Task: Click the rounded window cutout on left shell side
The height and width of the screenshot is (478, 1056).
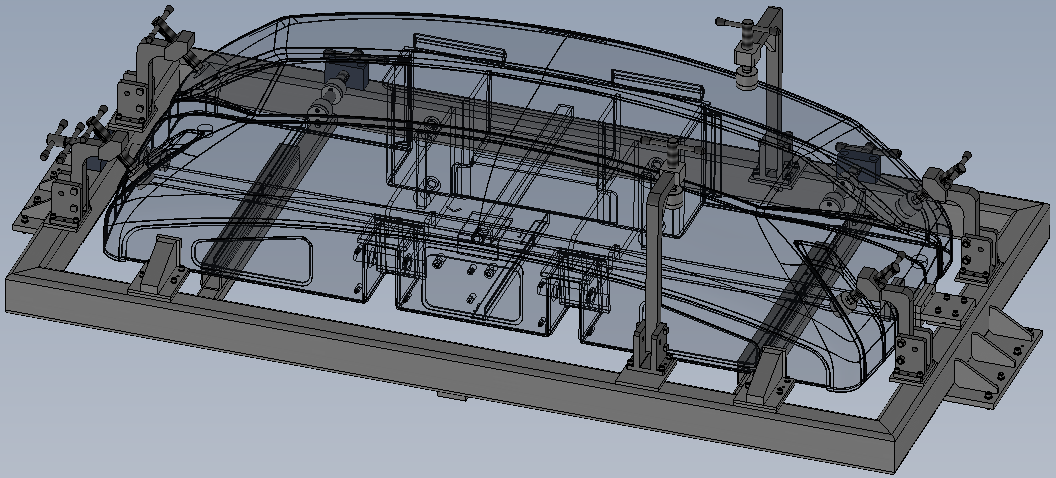Action: pyautogui.click(x=253, y=261)
